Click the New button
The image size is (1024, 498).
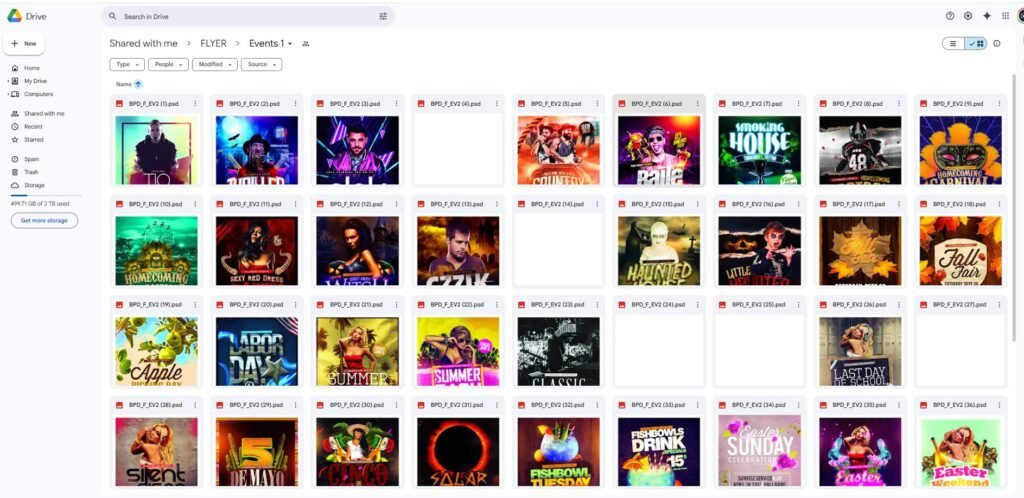pos(24,44)
